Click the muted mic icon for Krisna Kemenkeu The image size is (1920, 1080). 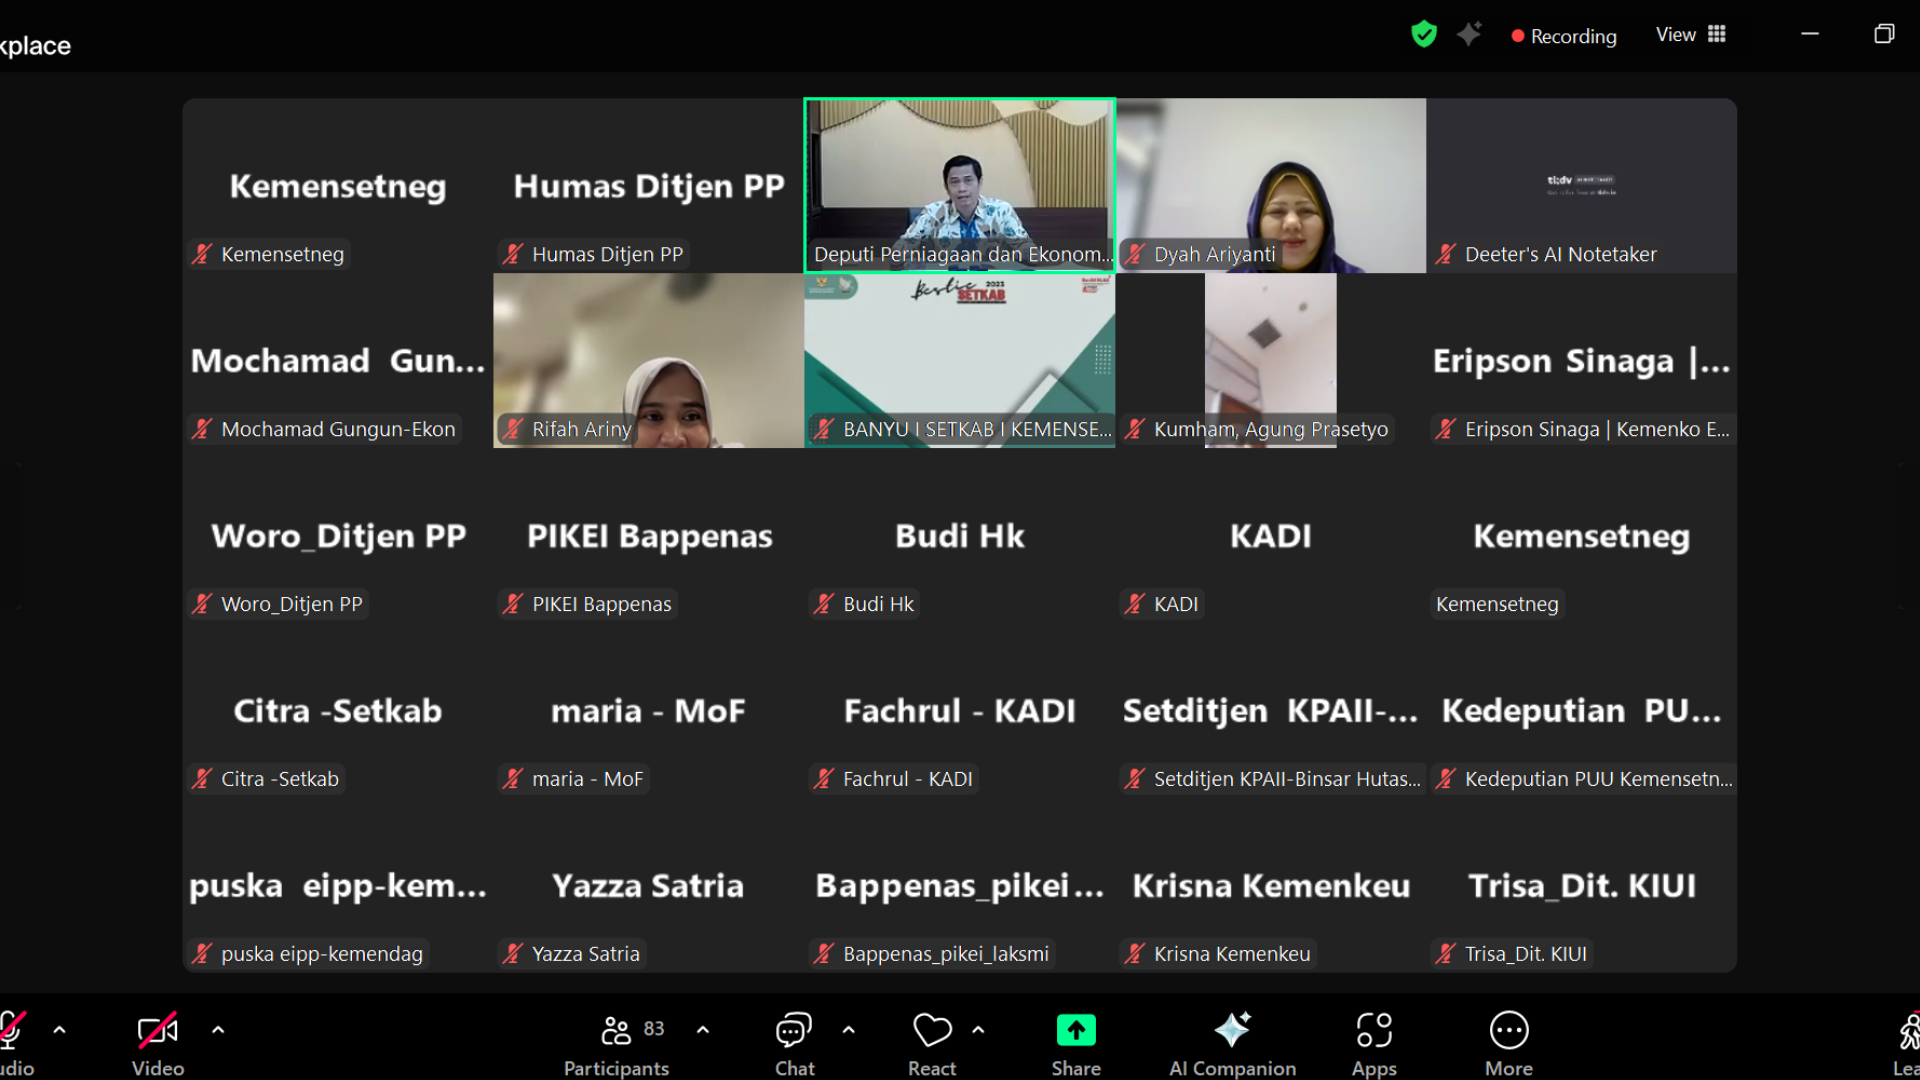click(1135, 954)
